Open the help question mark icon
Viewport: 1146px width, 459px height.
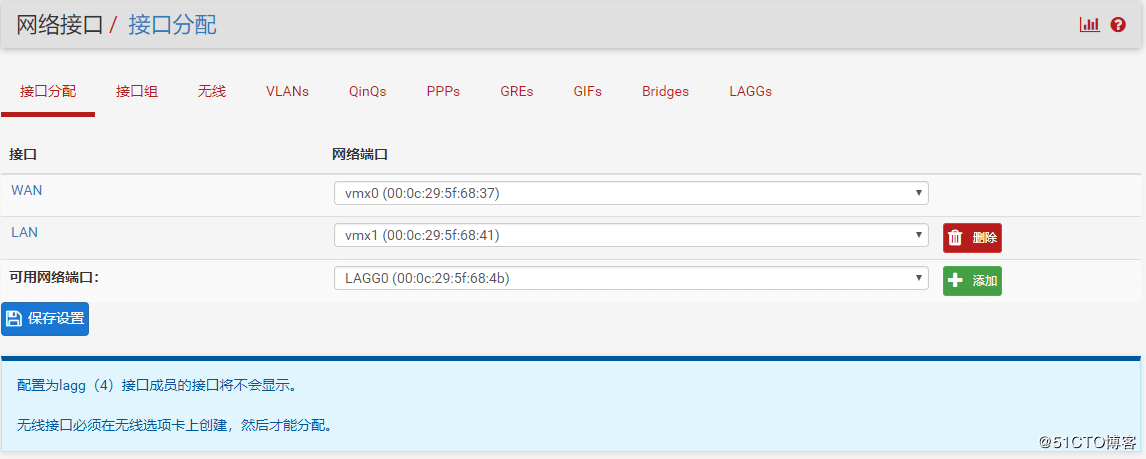[1118, 25]
